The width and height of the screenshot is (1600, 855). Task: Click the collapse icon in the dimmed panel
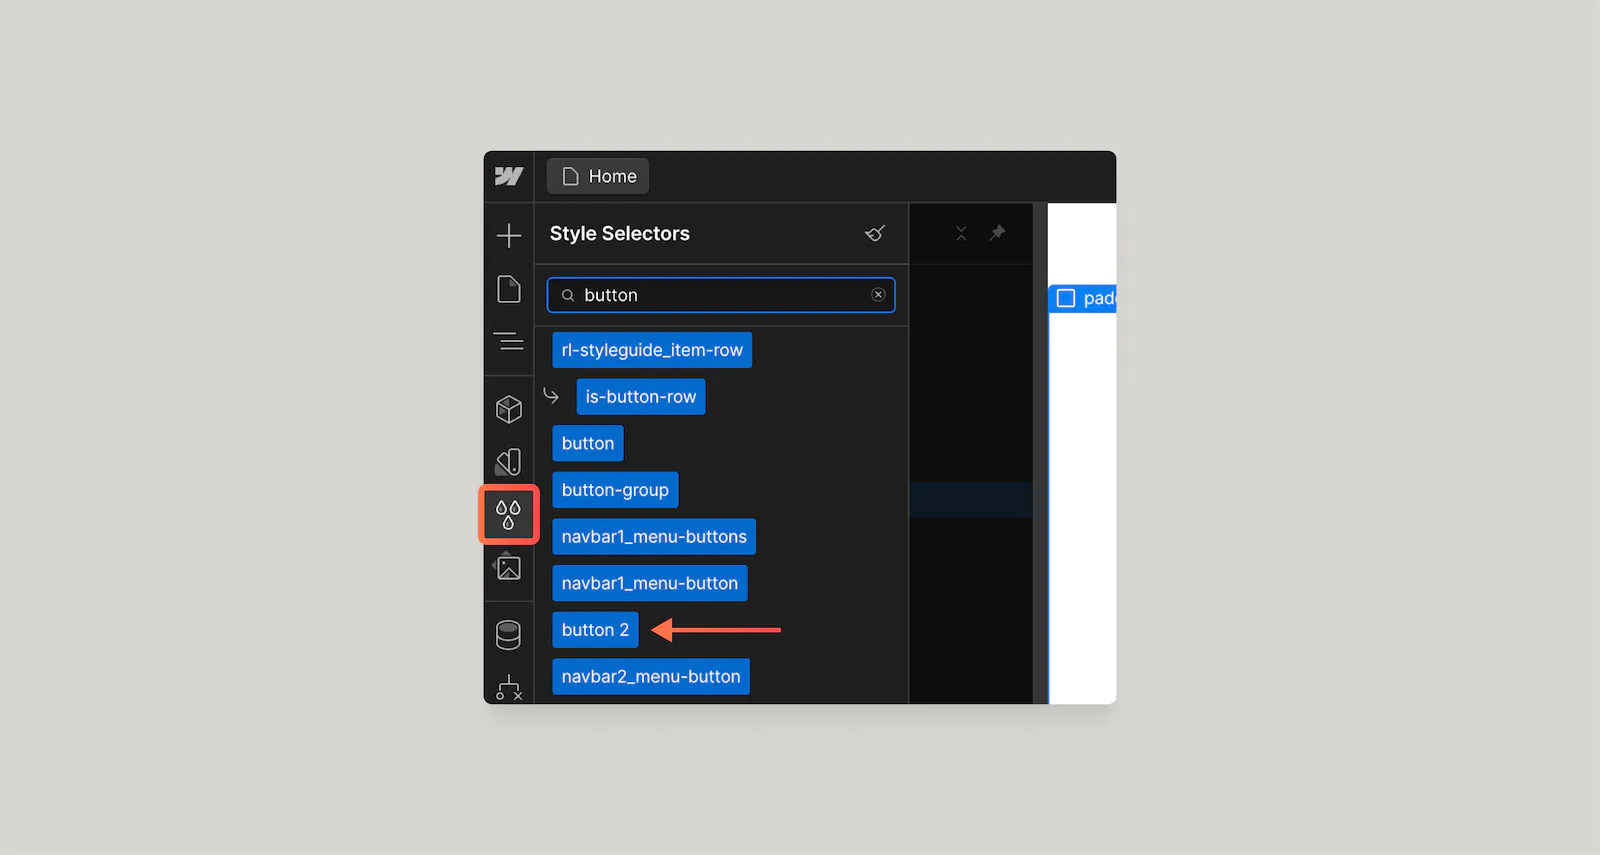[961, 233]
